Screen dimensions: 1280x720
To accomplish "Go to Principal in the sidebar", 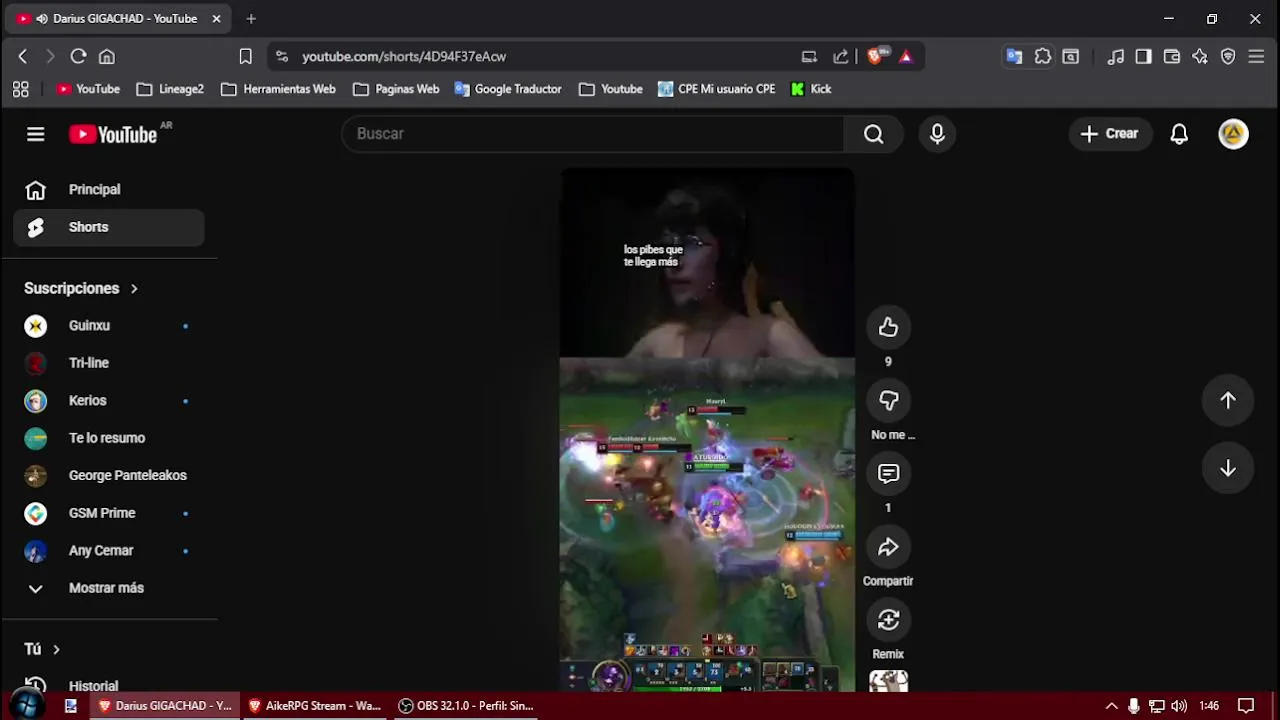I will pos(109,190).
